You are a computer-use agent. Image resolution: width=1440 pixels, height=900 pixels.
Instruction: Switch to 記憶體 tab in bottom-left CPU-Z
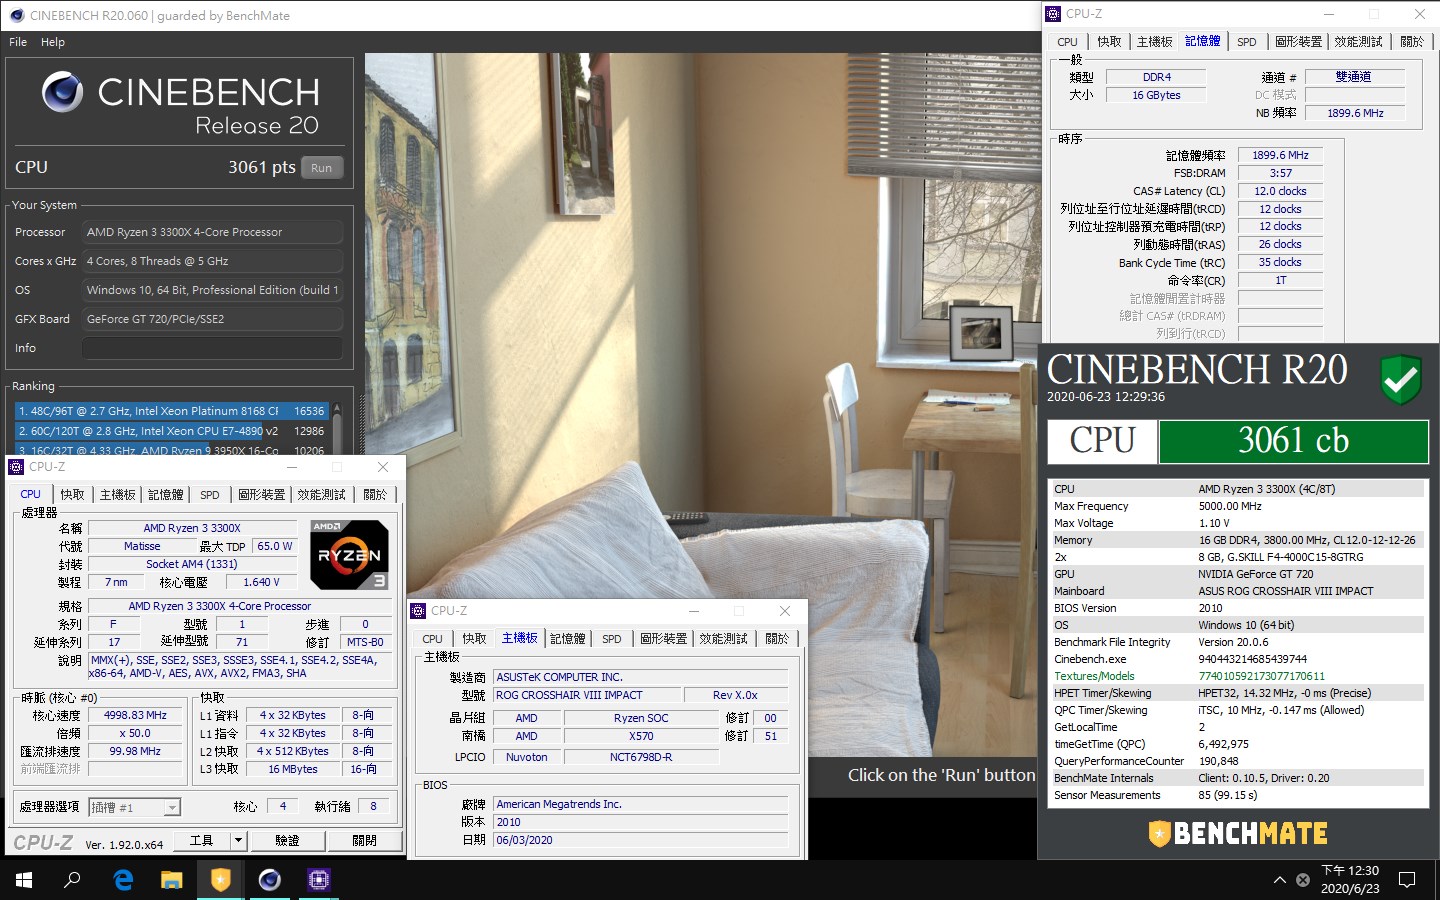coord(166,495)
